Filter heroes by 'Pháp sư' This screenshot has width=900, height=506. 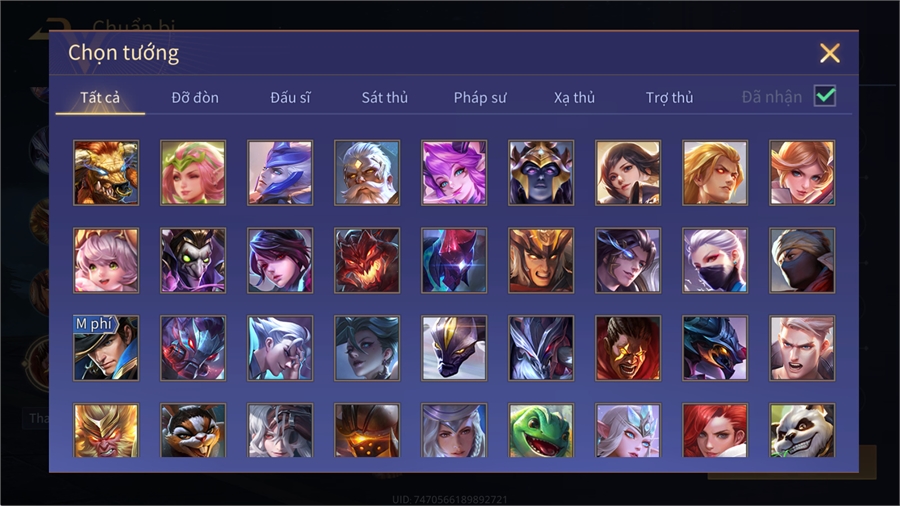(480, 98)
